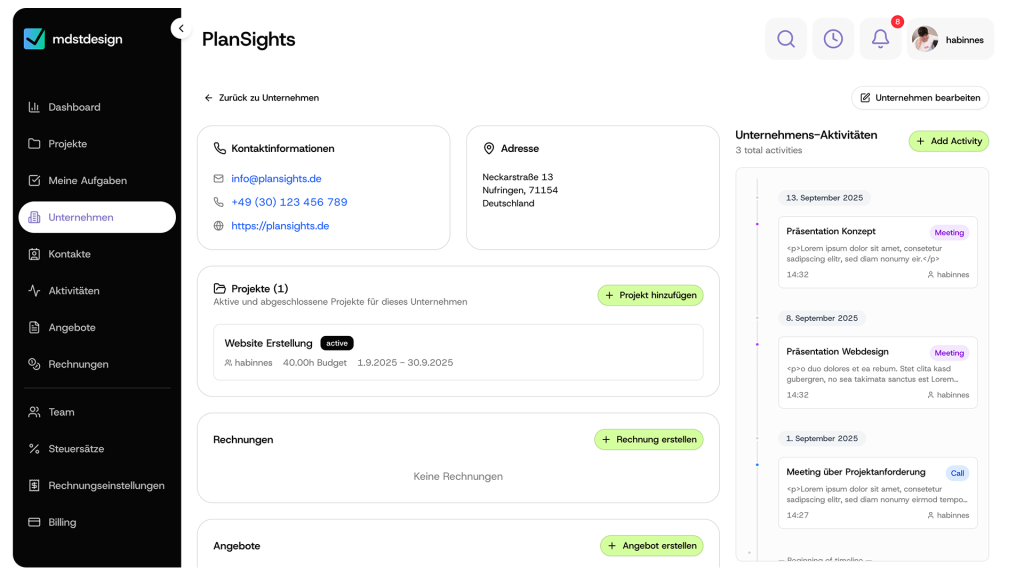Open the https://plansights.de website link
Image resolution: width=1024 pixels, height=576 pixels.
pyautogui.click(x=280, y=226)
